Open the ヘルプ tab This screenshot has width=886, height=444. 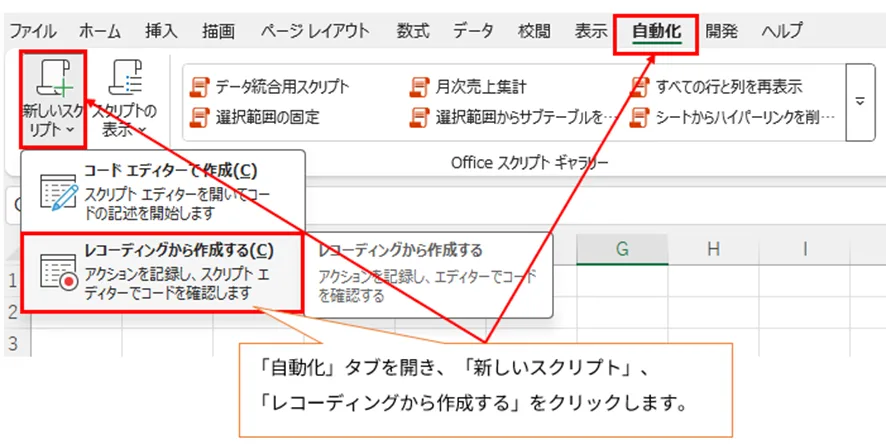point(781,31)
